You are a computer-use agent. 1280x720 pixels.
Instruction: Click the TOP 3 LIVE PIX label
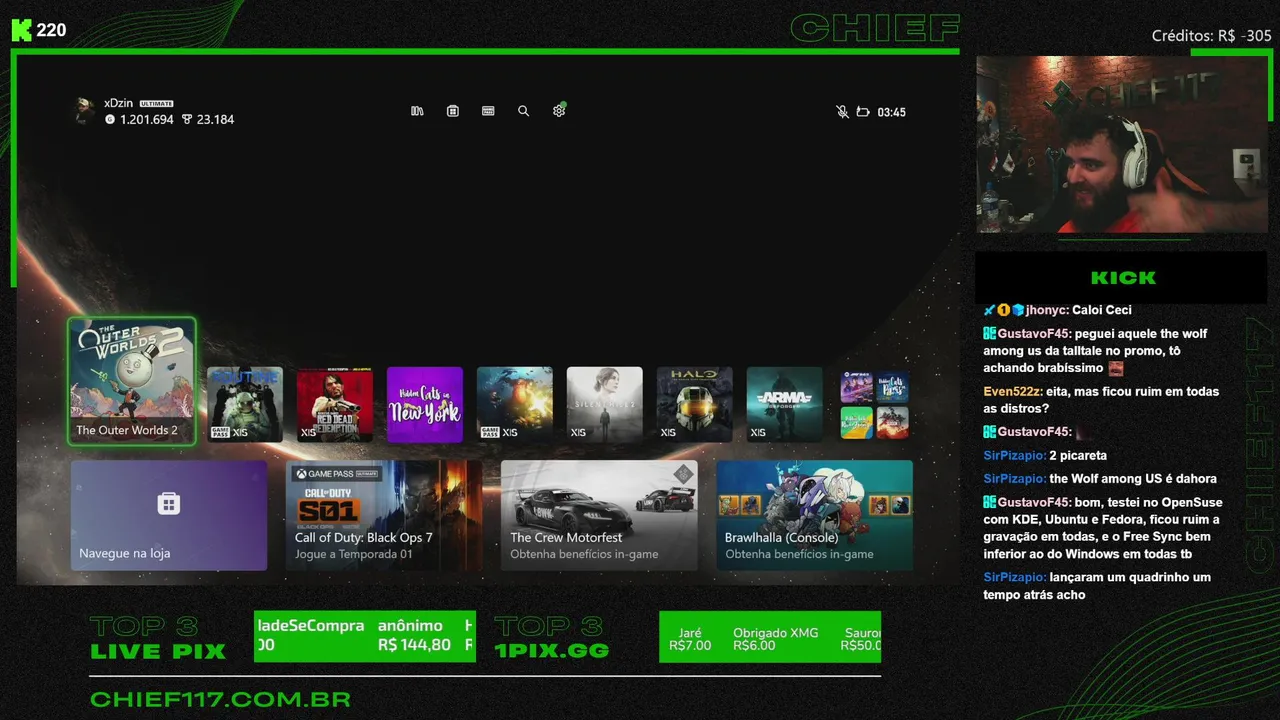[158, 638]
